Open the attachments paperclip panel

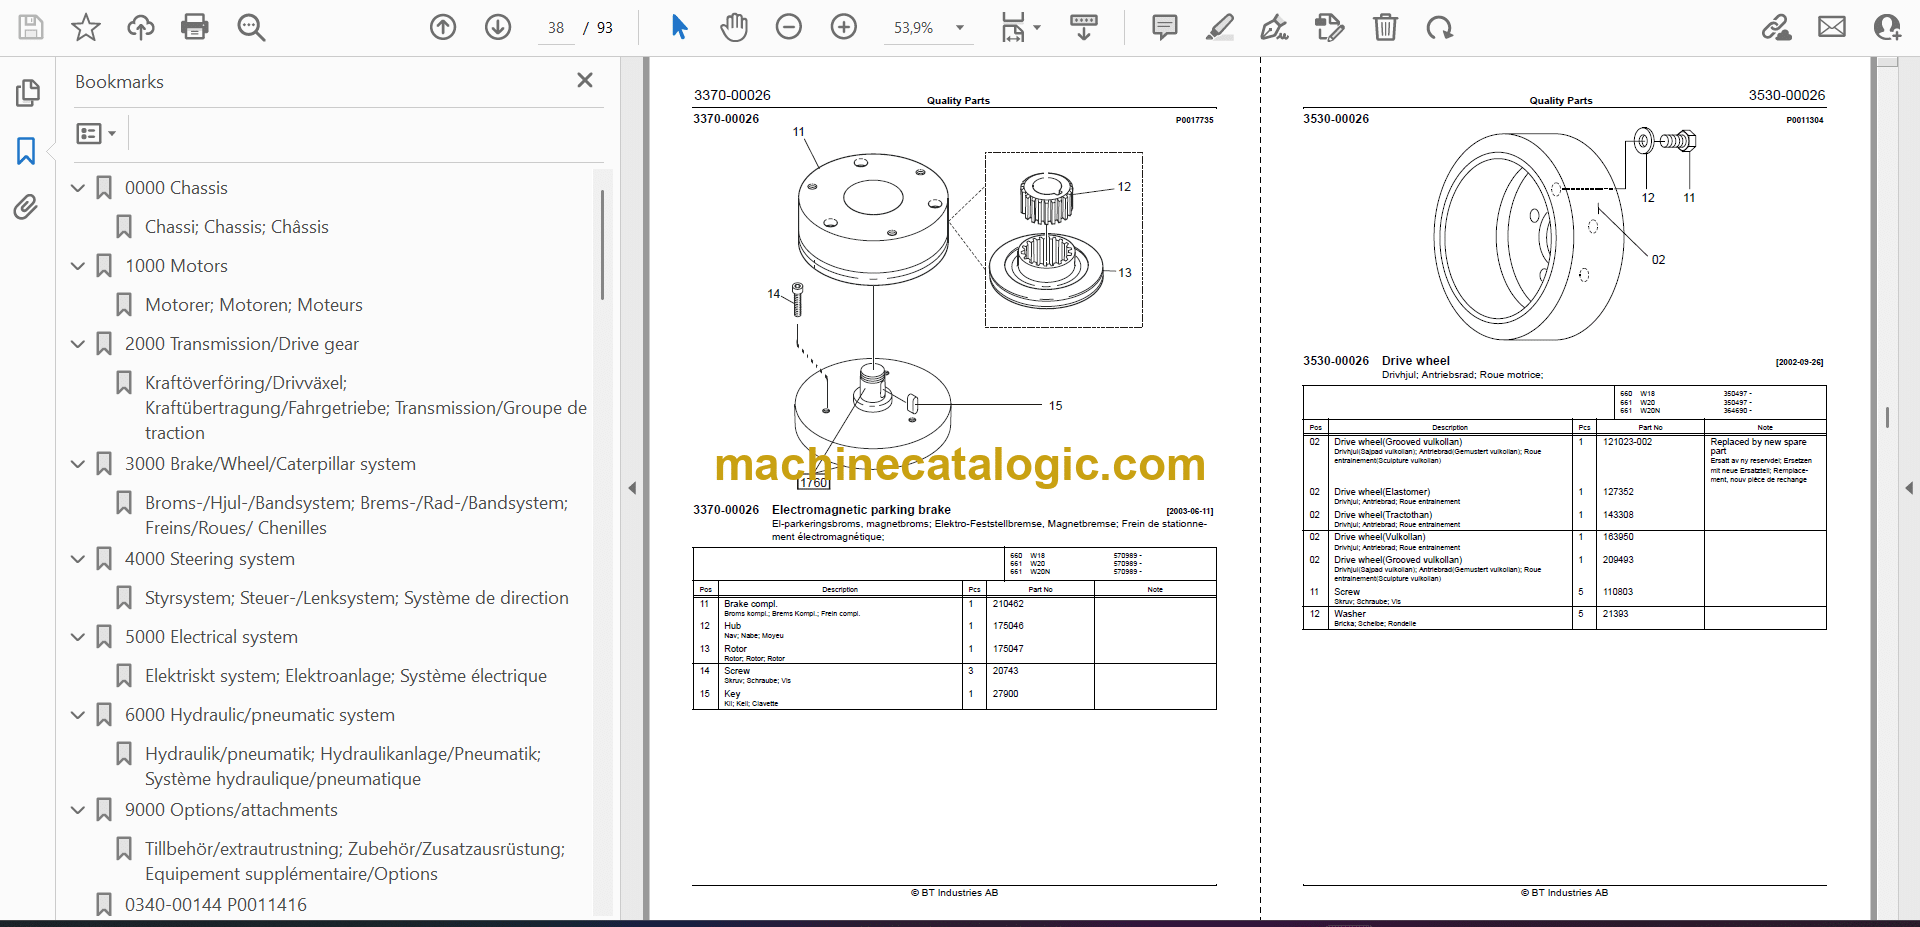26,207
